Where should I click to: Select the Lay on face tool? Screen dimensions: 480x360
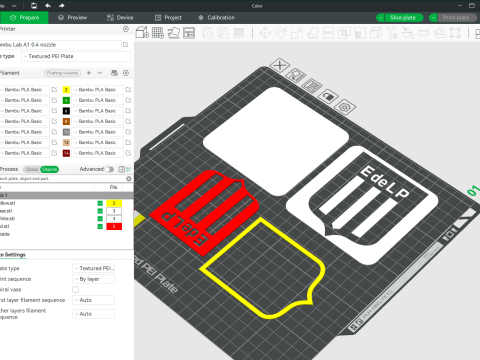click(313, 33)
